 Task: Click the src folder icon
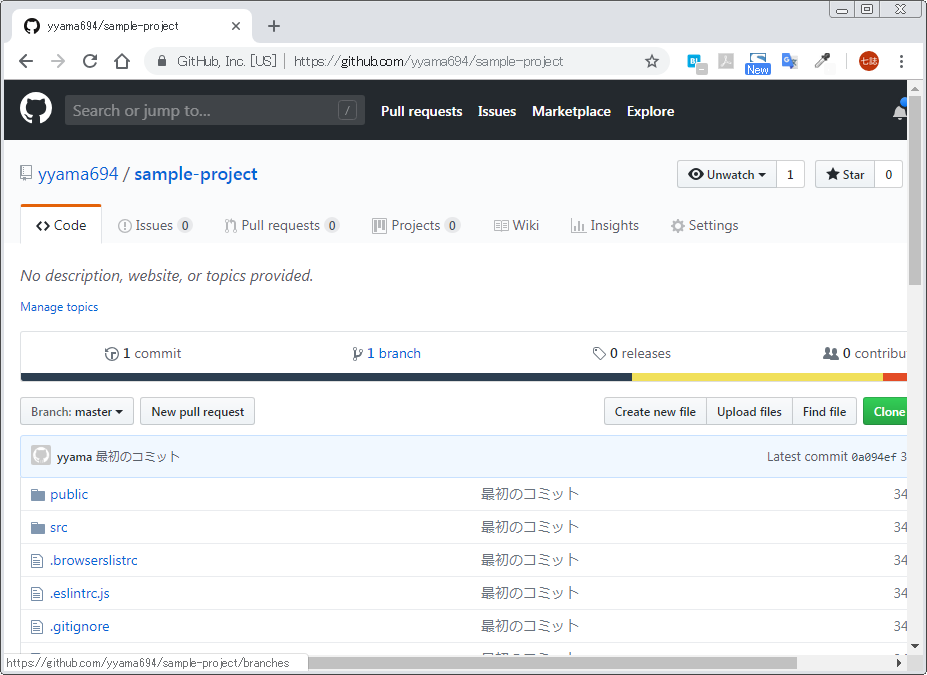click(38, 528)
